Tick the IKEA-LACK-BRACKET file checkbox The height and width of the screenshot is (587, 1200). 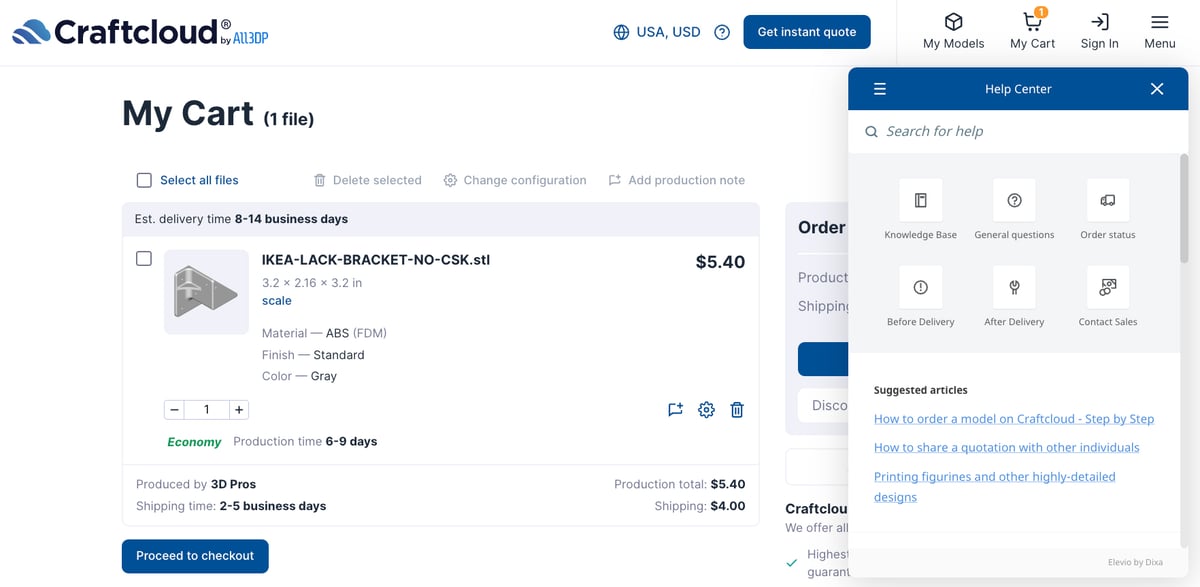tap(144, 258)
